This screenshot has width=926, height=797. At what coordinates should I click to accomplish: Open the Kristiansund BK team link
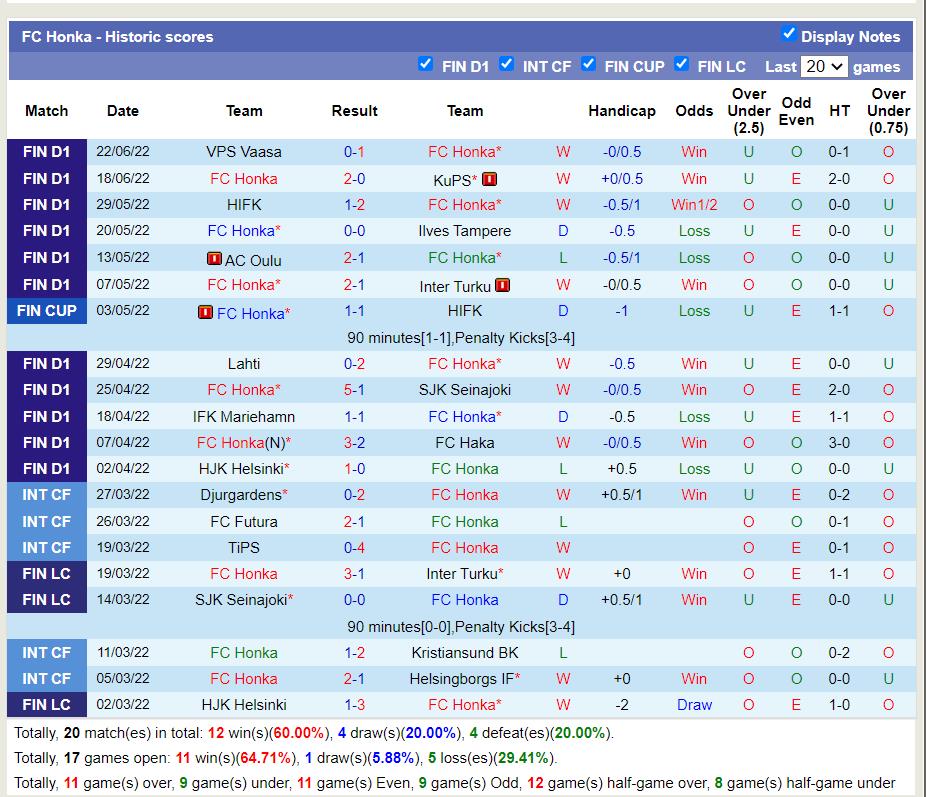click(464, 653)
